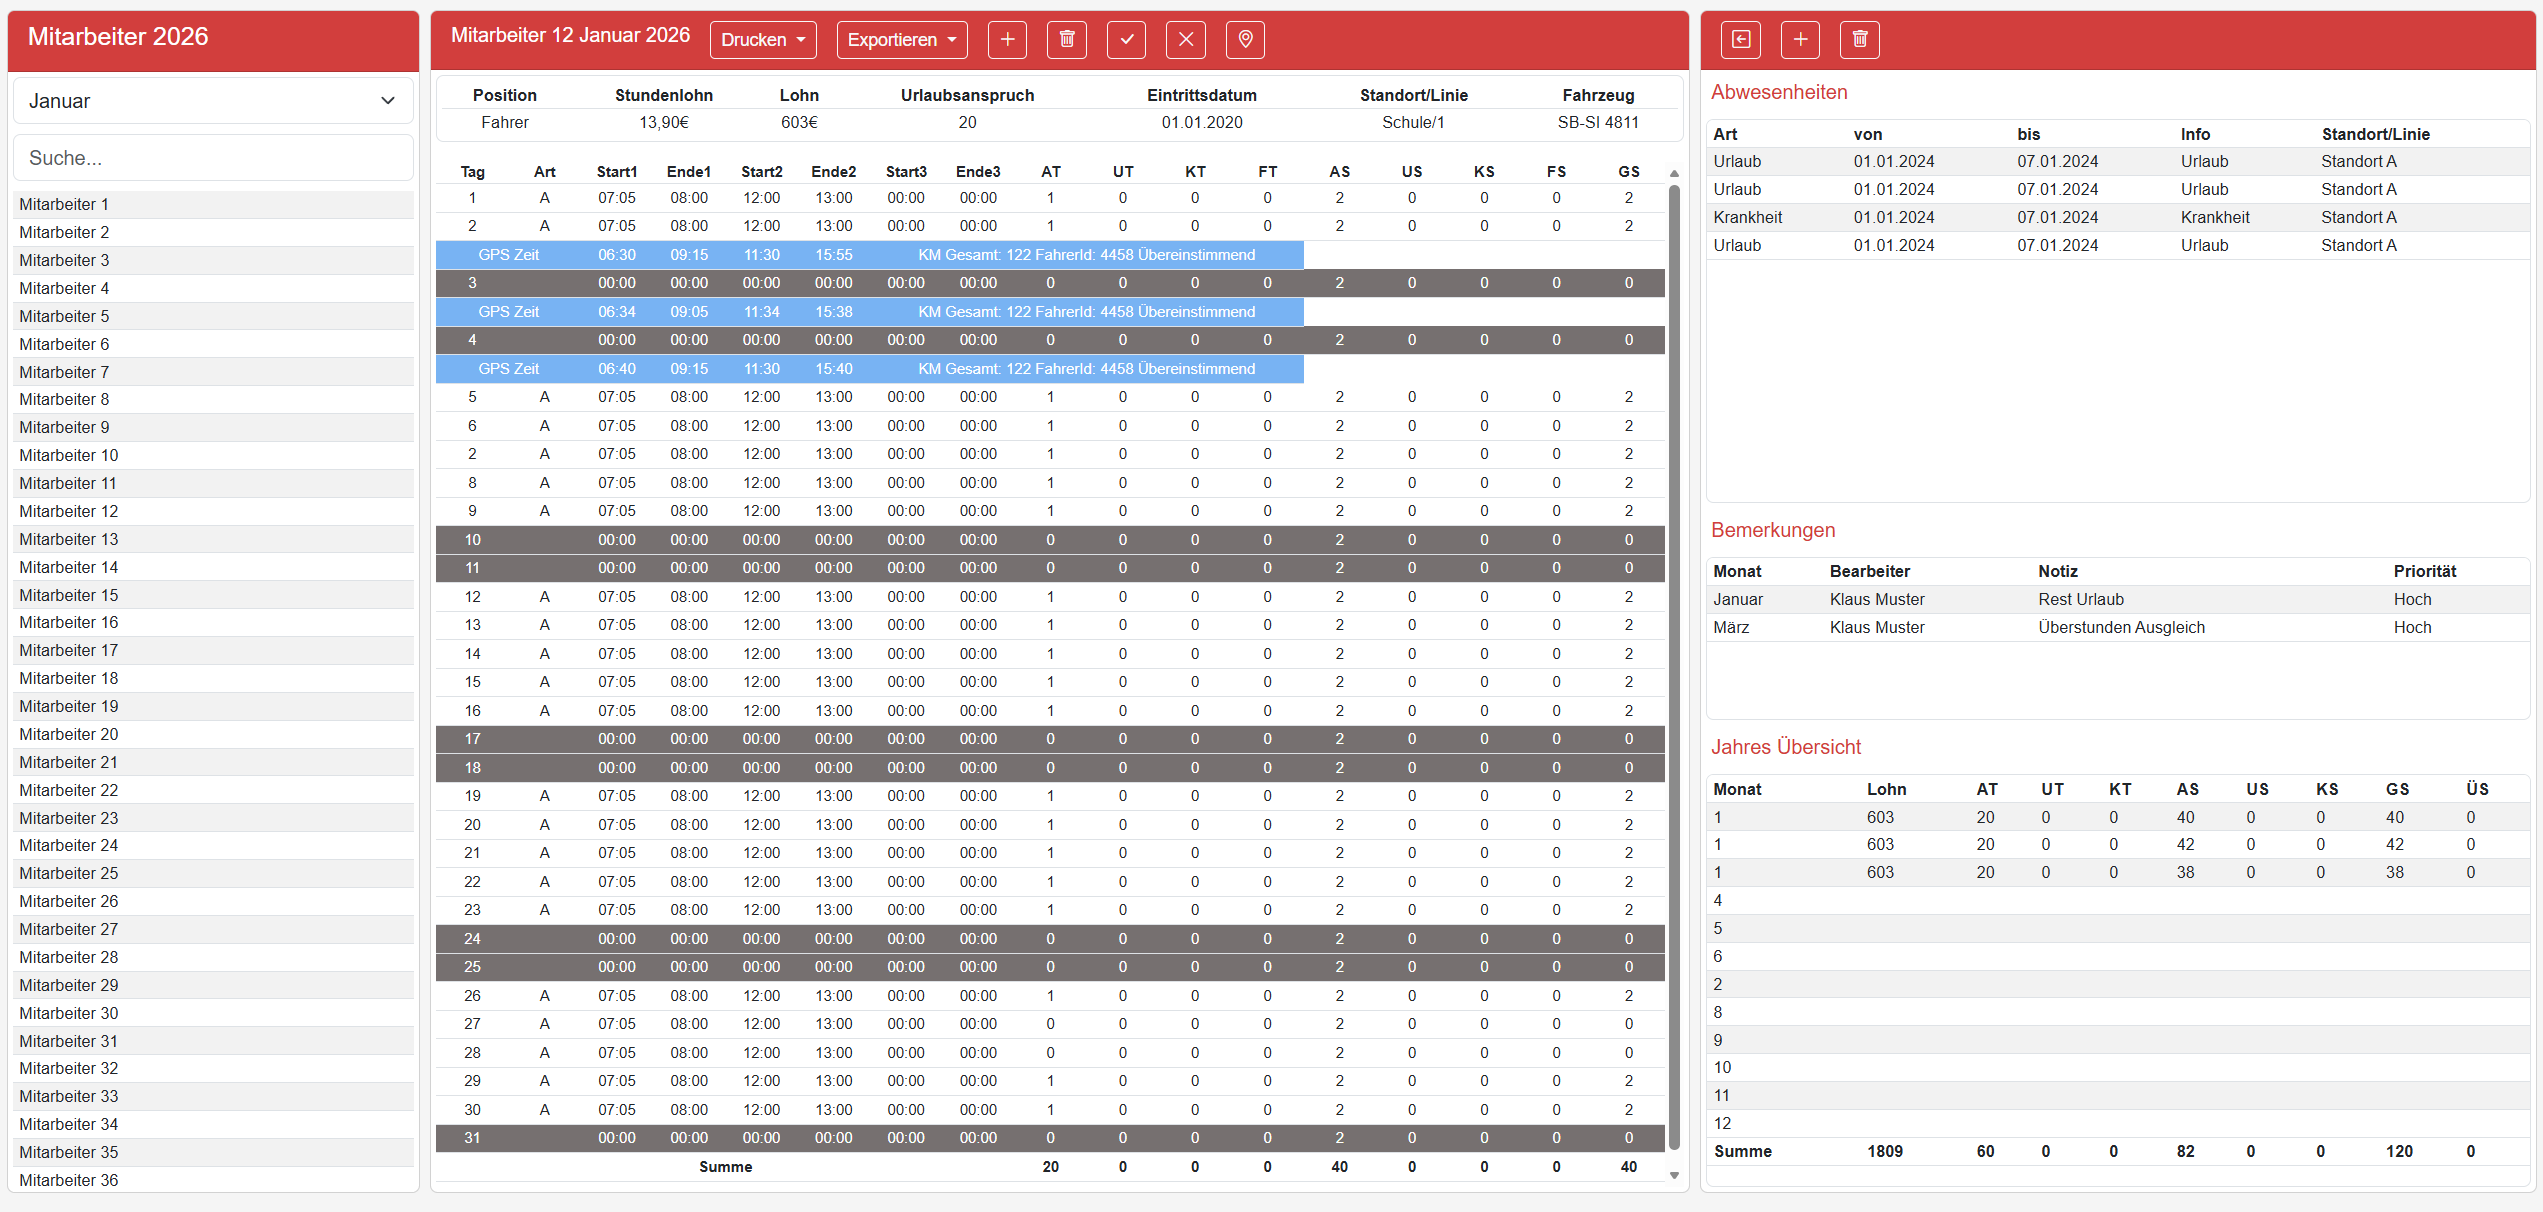Click the Krankheit absence row
Image resolution: width=2543 pixels, height=1212 pixels.
click(2118, 217)
